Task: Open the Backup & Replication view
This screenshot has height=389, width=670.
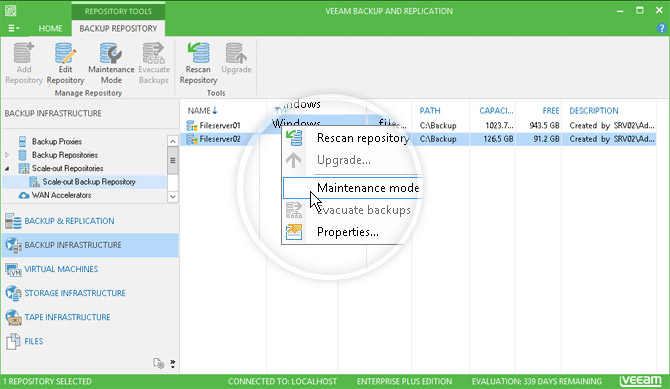Action: pyautogui.click(x=90, y=221)
